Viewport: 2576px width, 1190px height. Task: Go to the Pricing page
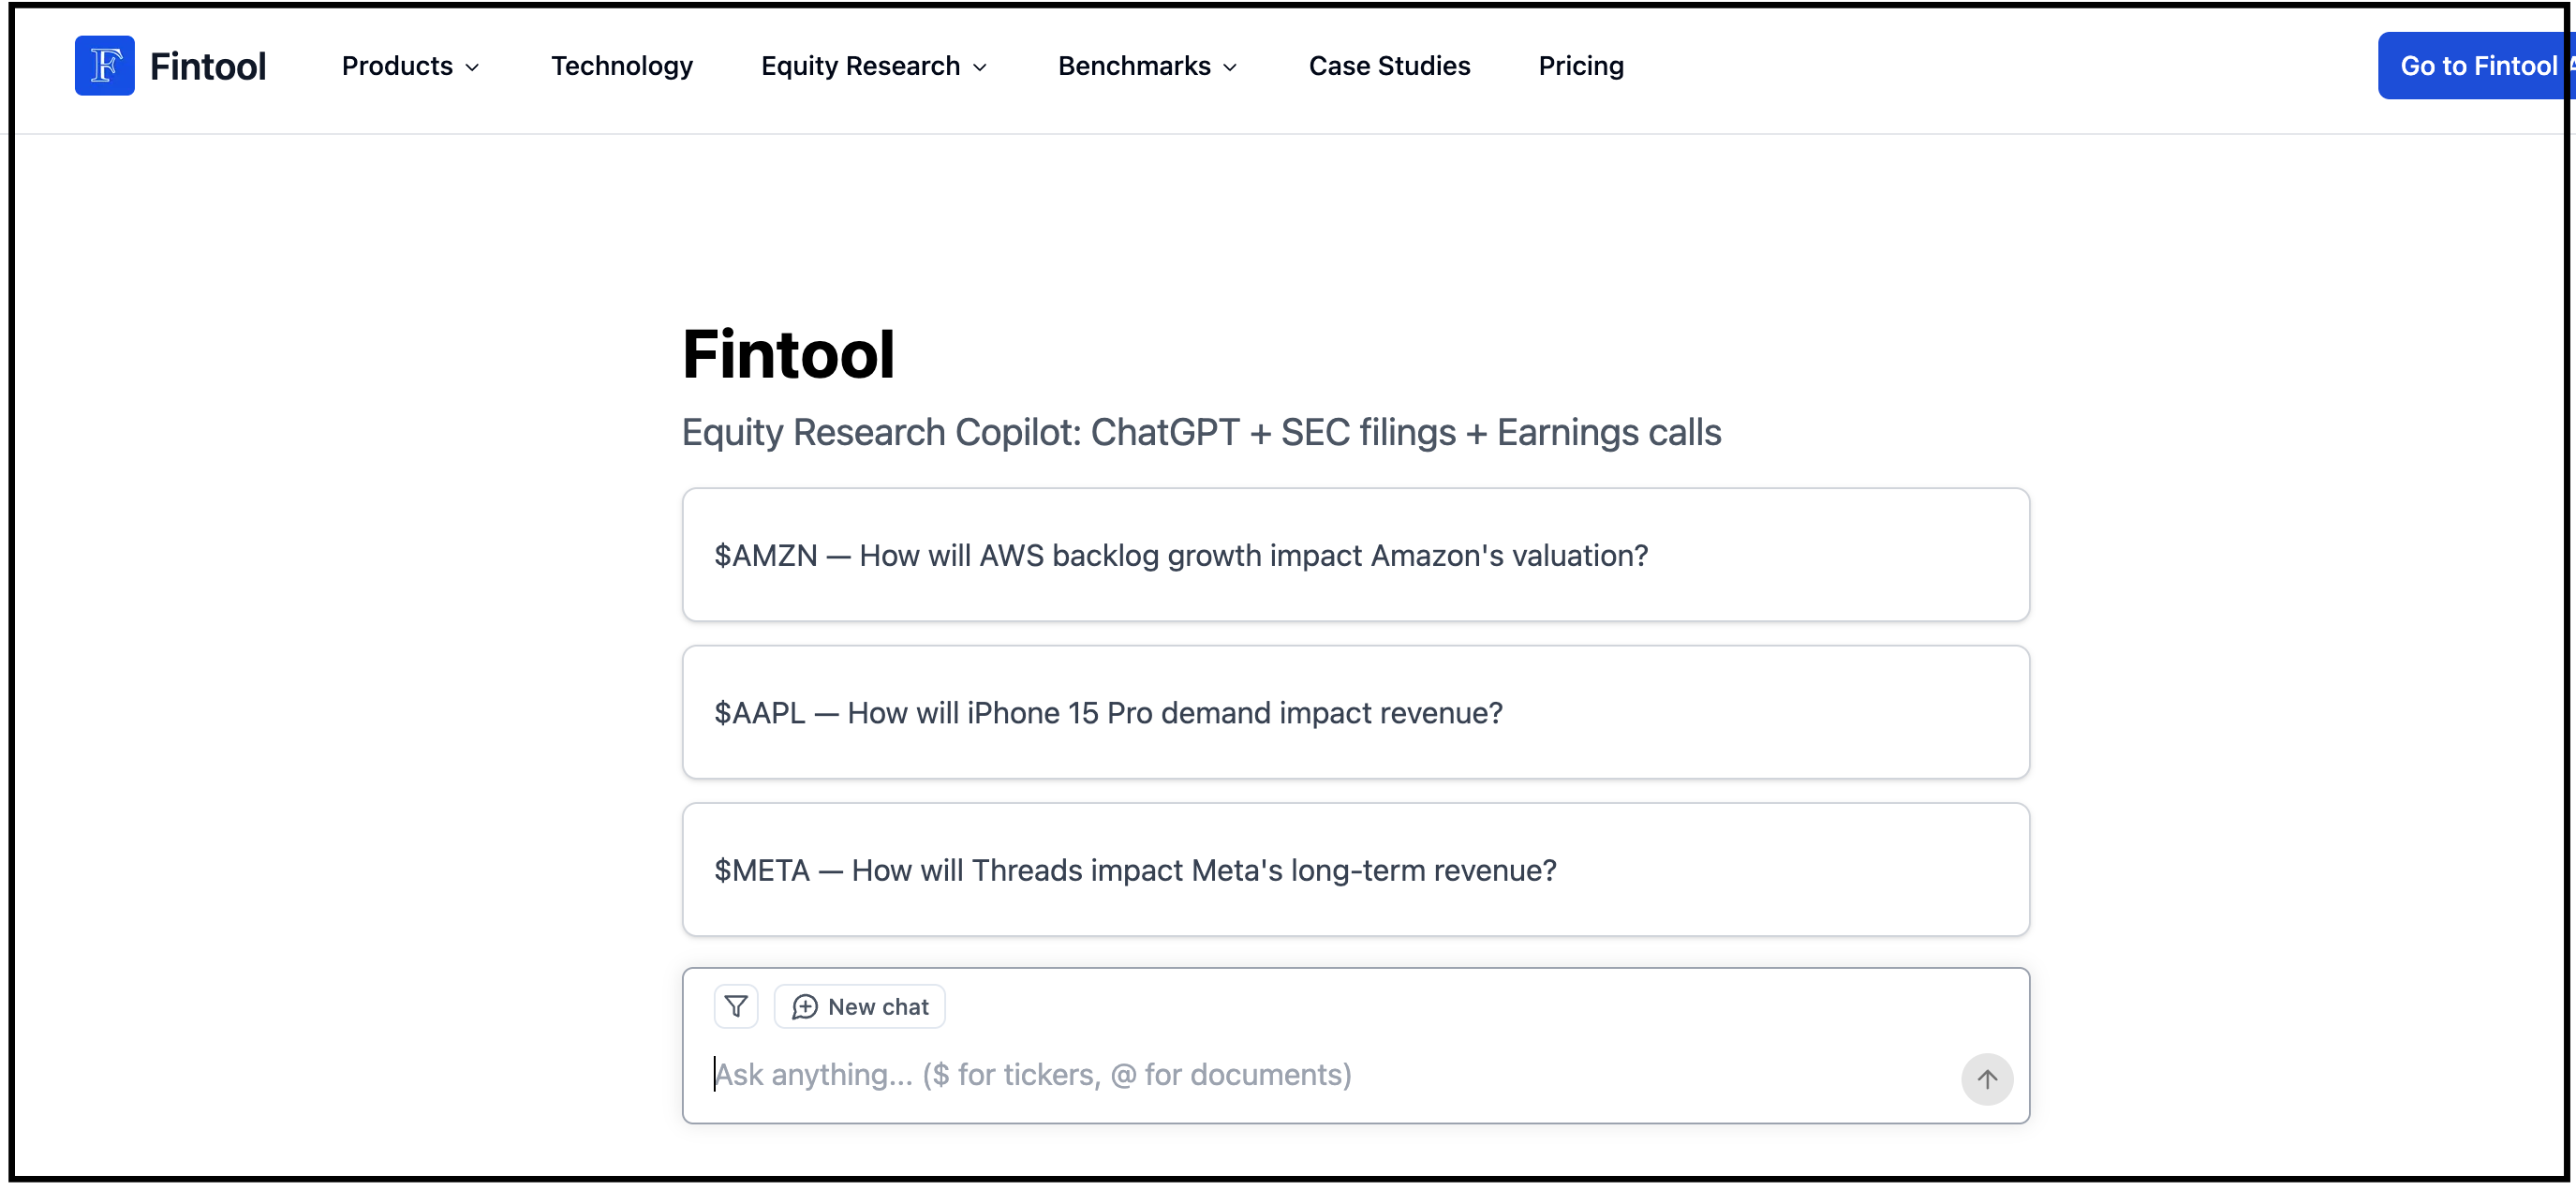[x=1580, y=66]
